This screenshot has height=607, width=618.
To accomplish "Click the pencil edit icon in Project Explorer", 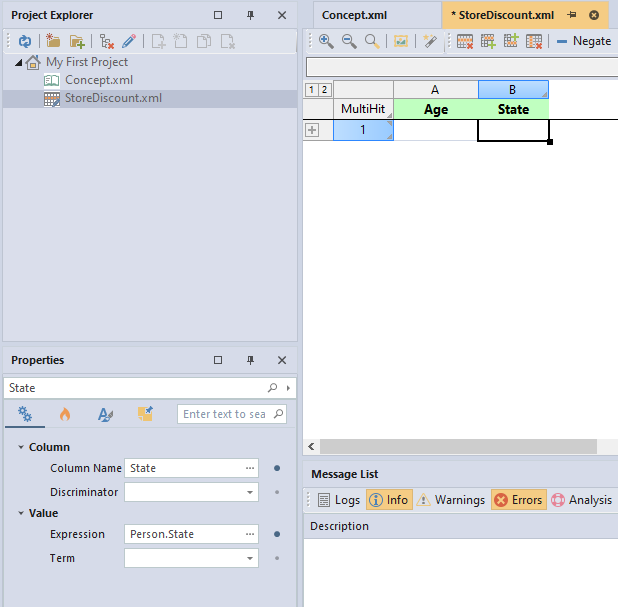I will [129, 41].
